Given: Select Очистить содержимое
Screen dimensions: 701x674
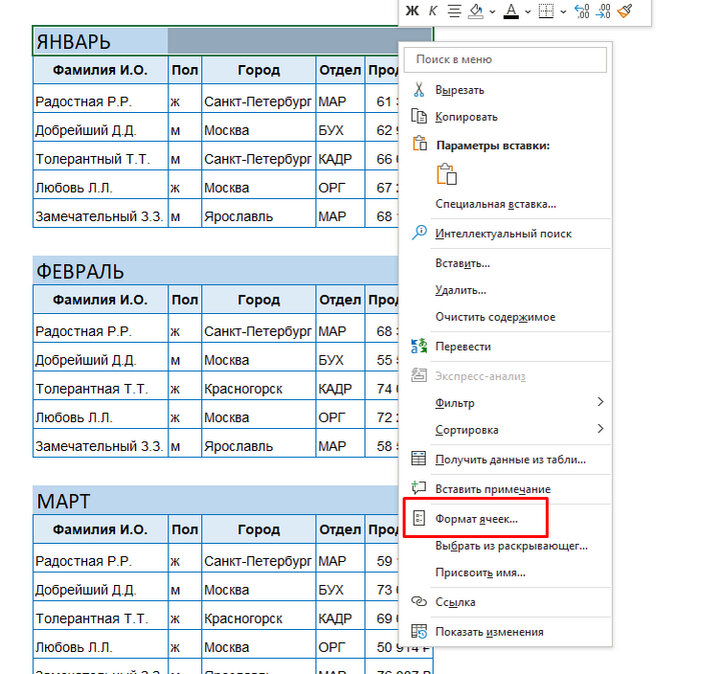Looking at the screenshot, I should [x=495, y=317].
